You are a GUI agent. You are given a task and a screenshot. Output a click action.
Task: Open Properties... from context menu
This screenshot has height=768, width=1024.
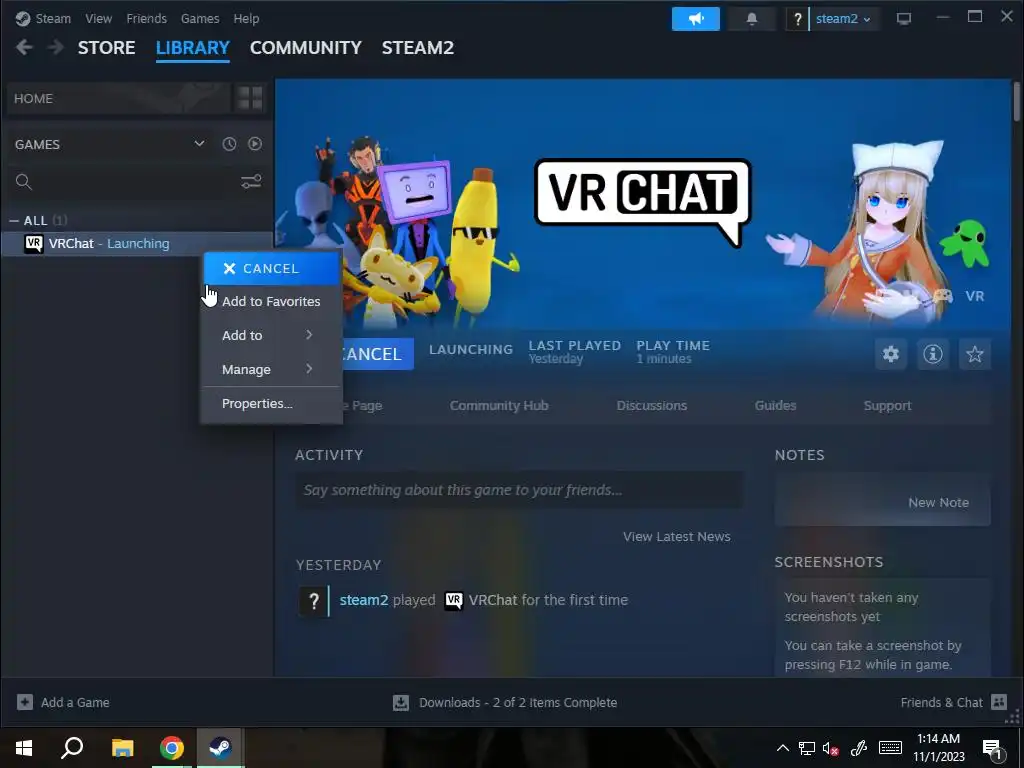point(272,404)
